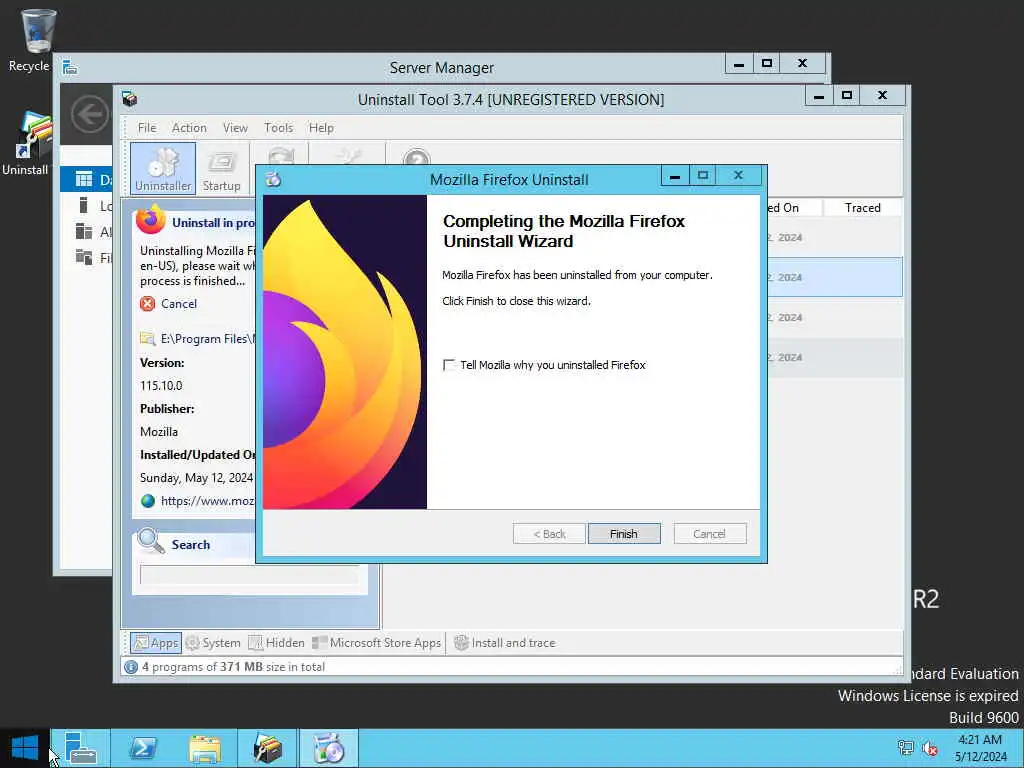1024x768 pixels.
Task: Click red Cancel icon in Uninstall in progress panel
Action: pyautogui.click(x=148, y=304)
